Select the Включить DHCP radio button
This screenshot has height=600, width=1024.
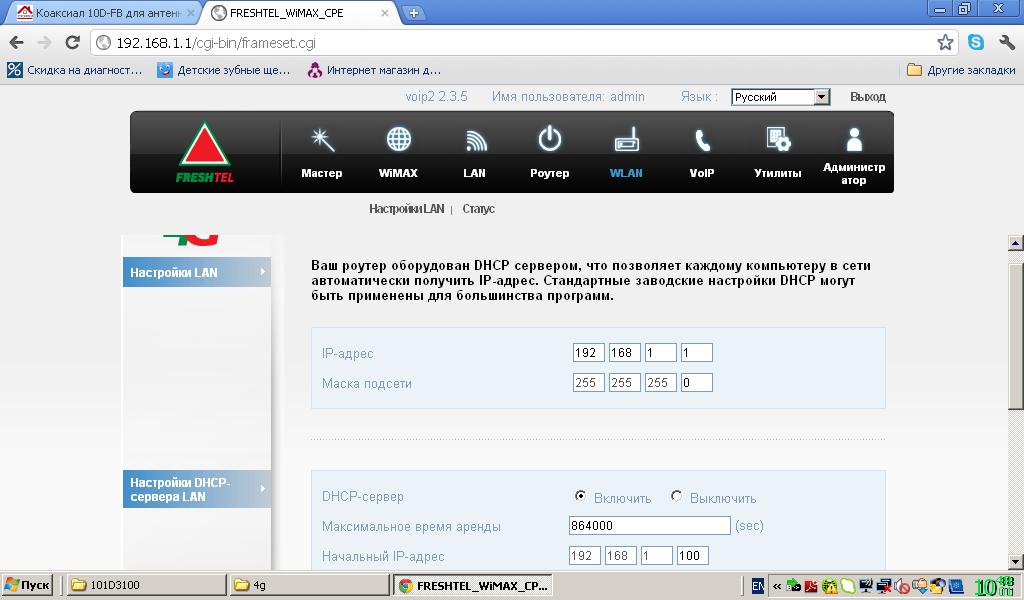[x=580, y=496]
